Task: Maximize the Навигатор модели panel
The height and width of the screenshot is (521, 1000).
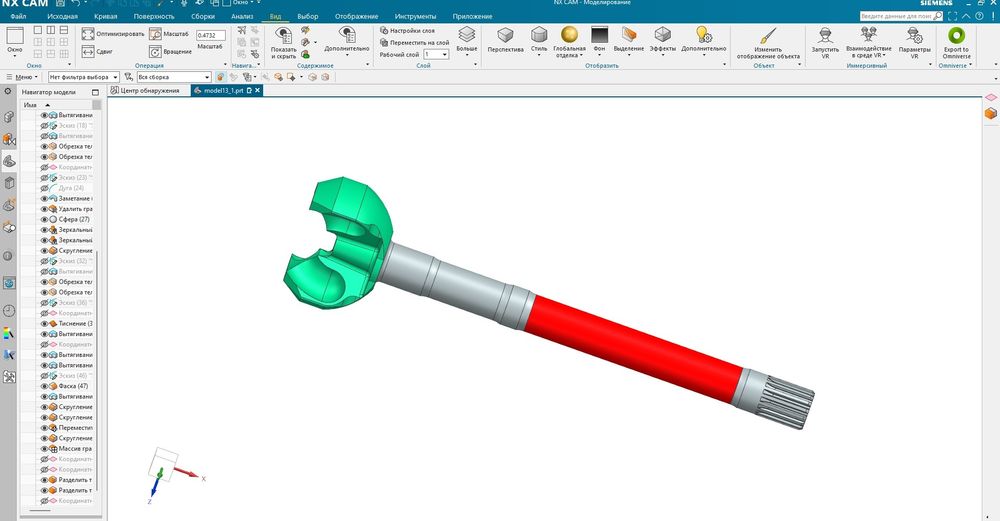Action: click(x=95, y=92)
